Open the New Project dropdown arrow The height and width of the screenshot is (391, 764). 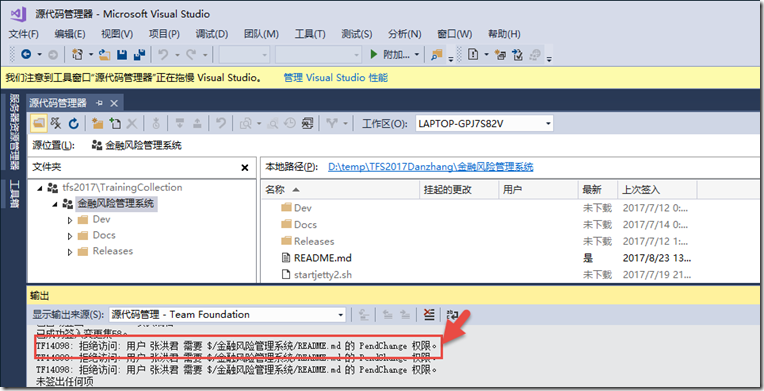coord(90,55)
